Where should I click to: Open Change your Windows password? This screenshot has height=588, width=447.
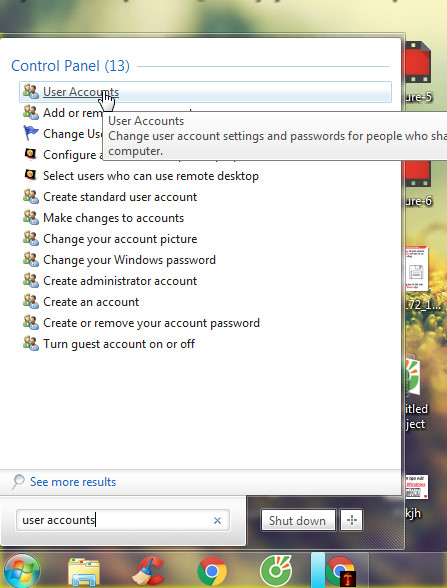(x=129, y=260)
